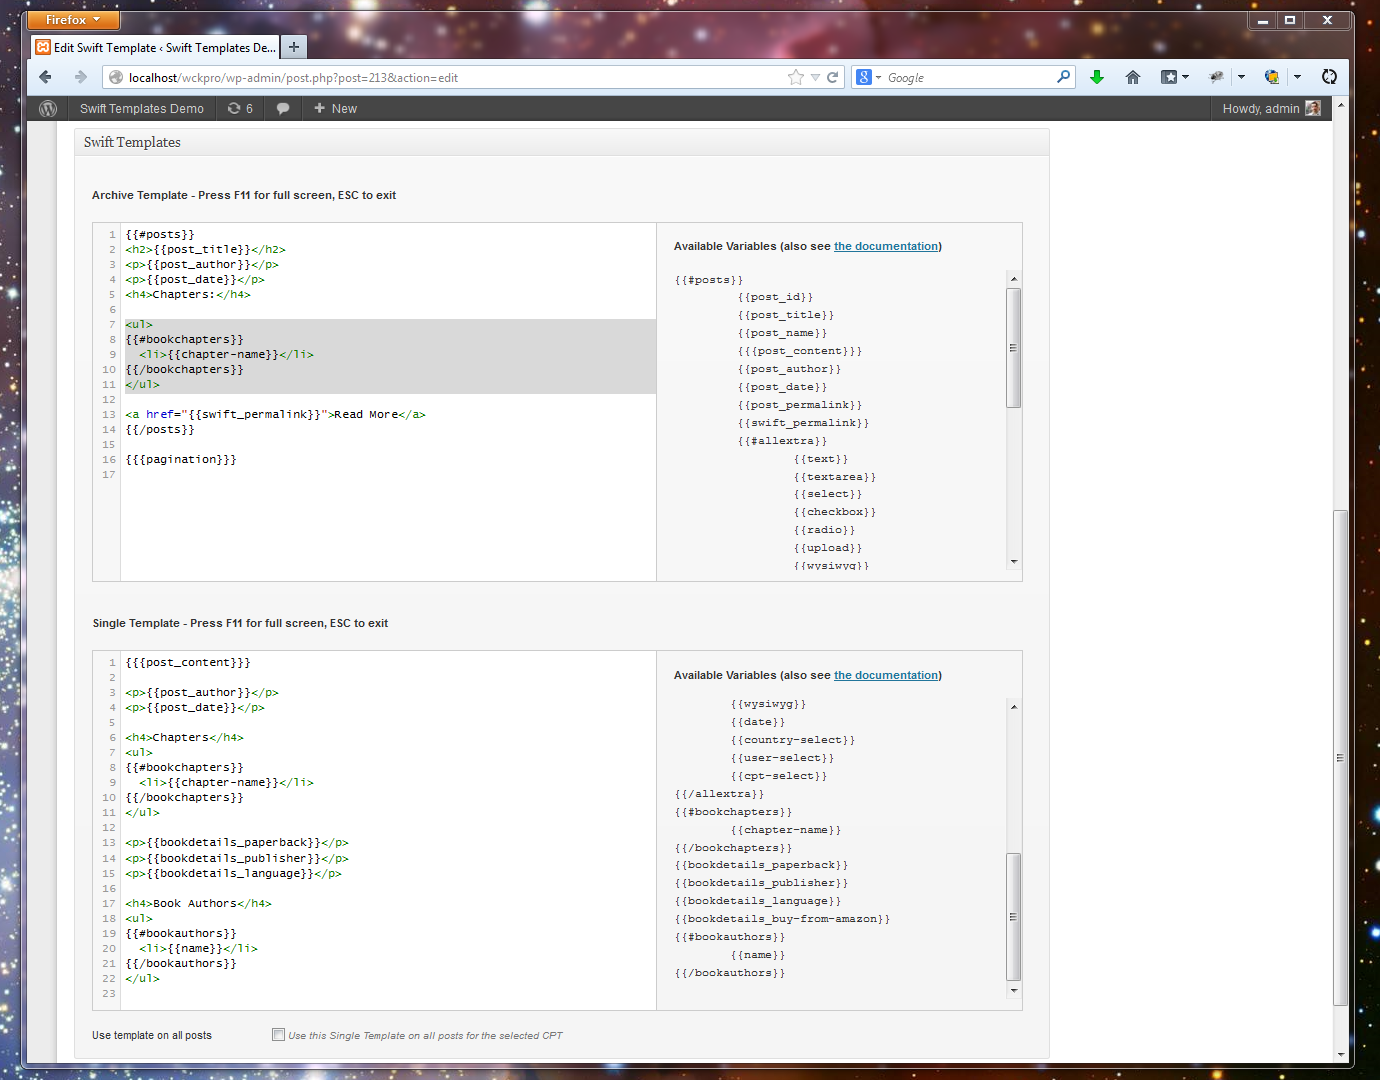Click the reload page icon
1380x1080 pixels.
click(x=832, y=77)
